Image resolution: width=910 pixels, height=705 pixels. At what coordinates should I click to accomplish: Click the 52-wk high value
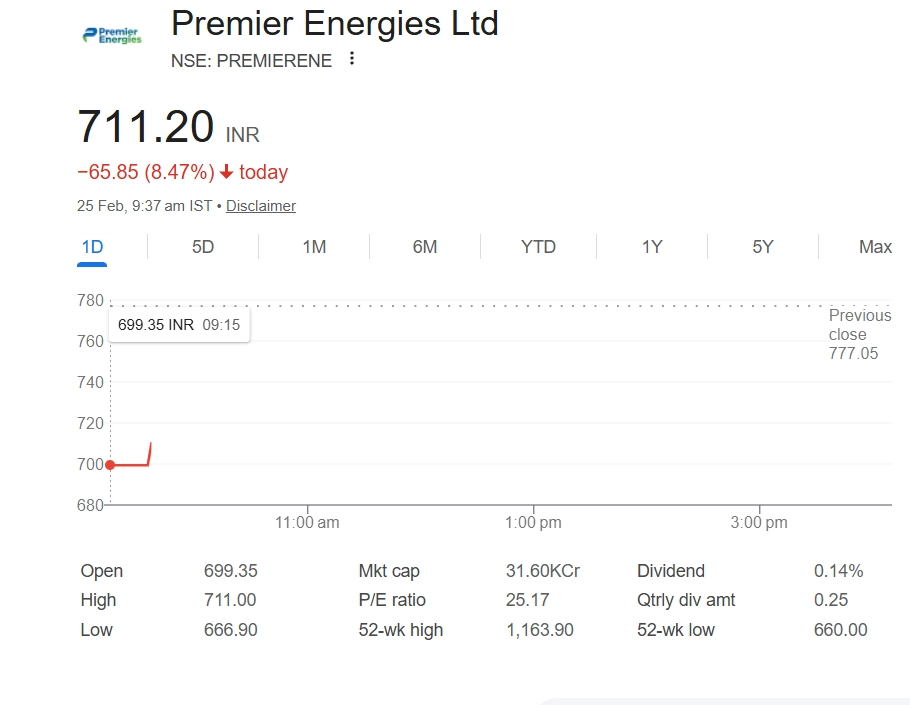[540, 630]
